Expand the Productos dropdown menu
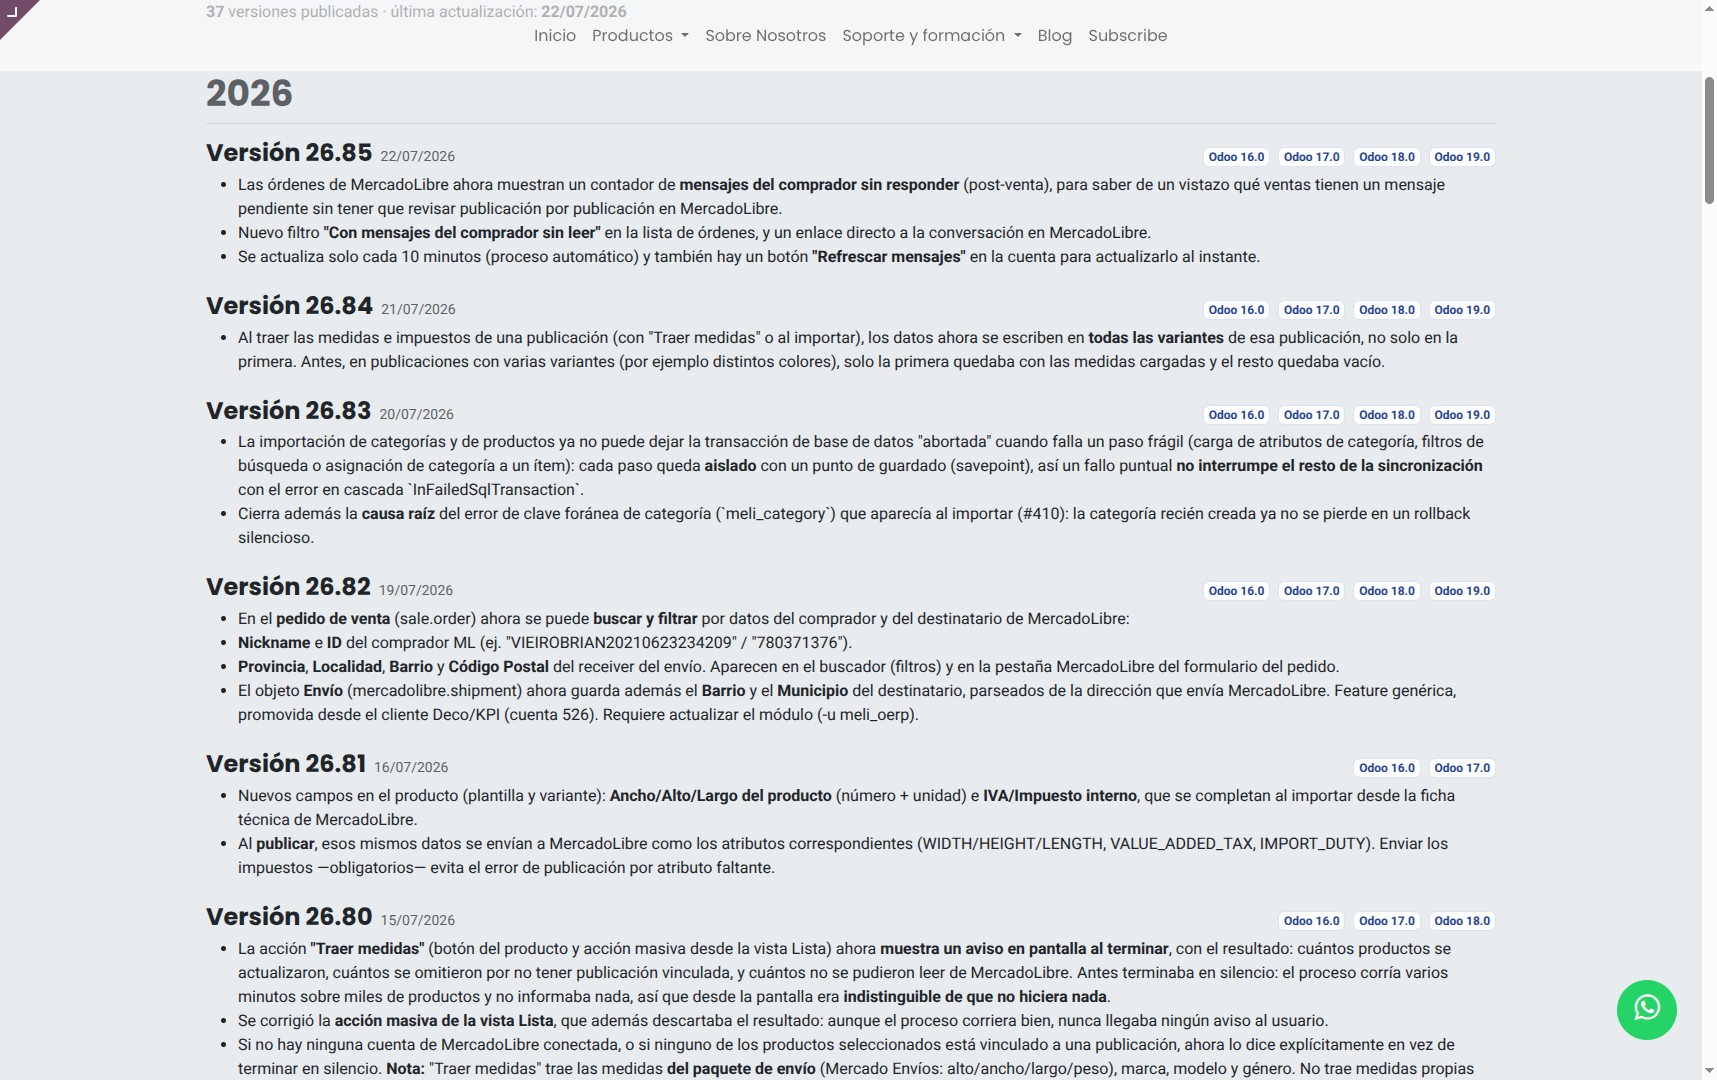The width and height of the screenshot is (1717, 1080). (x=640, y=36)
